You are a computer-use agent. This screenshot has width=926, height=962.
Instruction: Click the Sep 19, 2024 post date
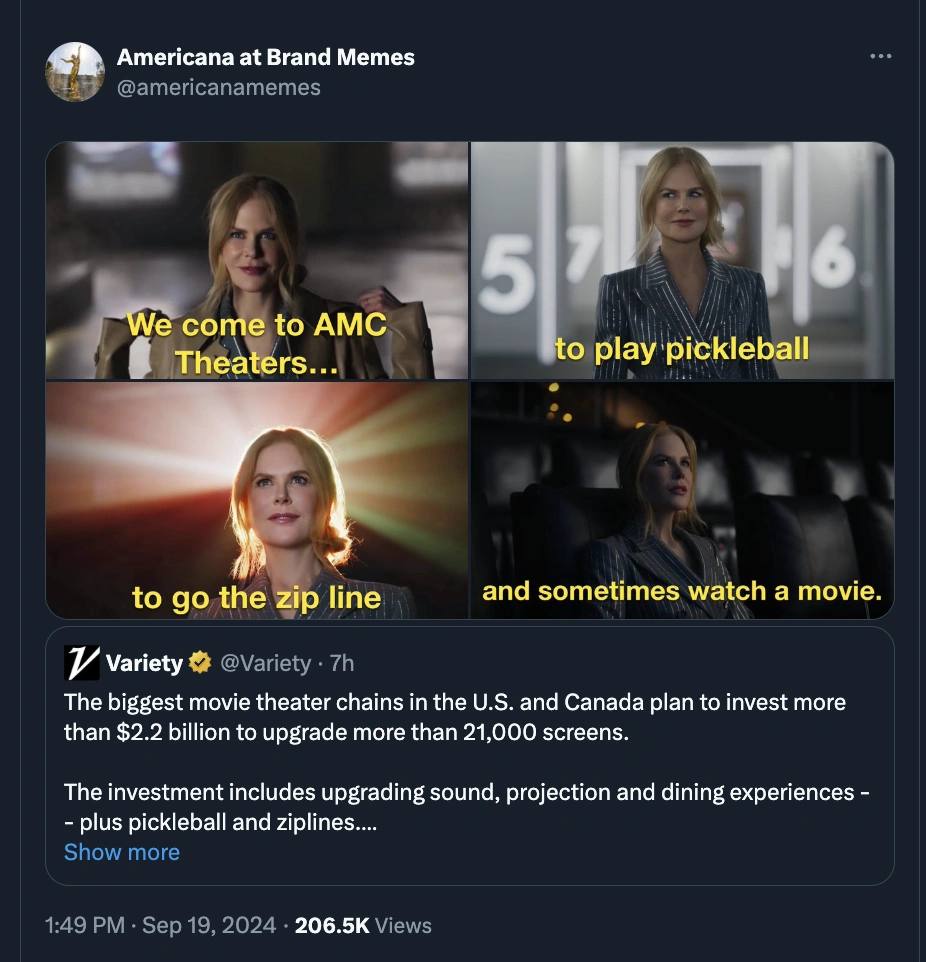pyautogui.click(x=209, y=925)
